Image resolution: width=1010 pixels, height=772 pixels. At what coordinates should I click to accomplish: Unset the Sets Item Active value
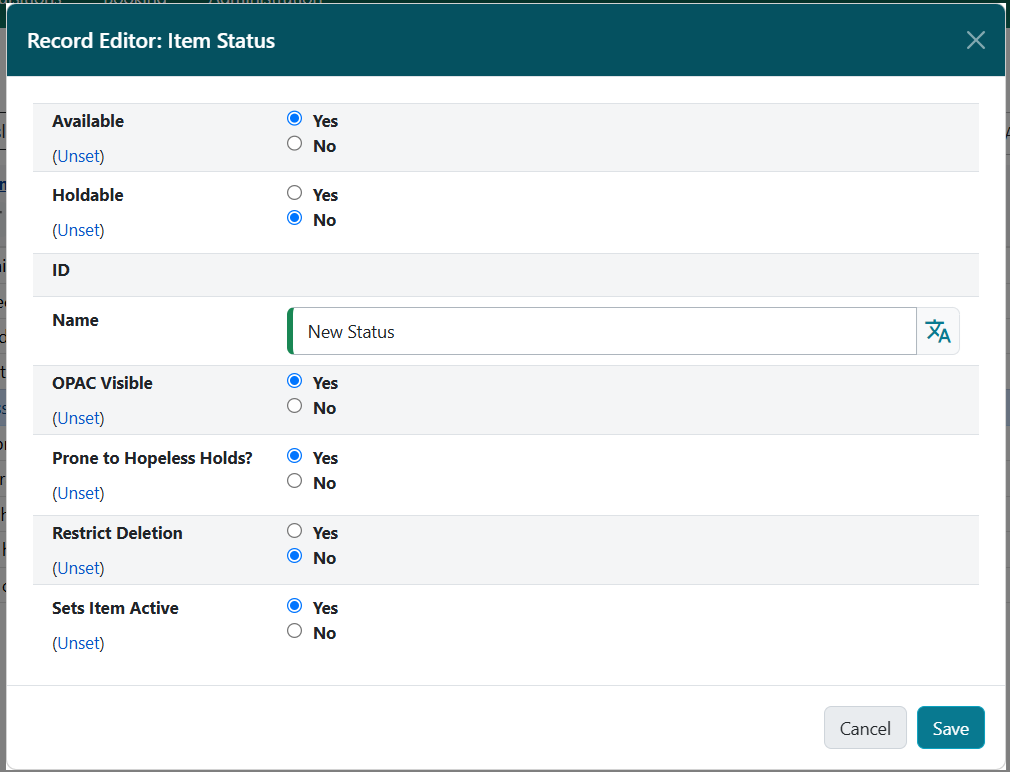77,642
